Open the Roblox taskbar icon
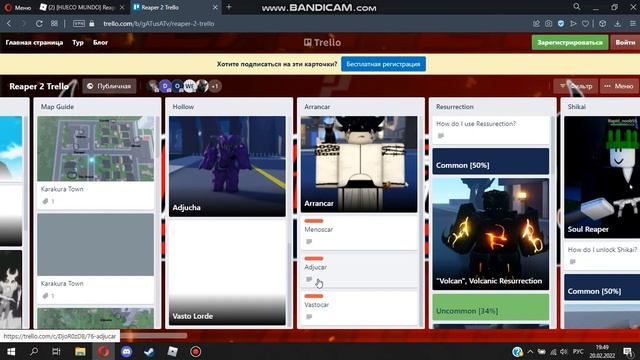The height and width of the screenshot is (360, 640). click(172, 351)
